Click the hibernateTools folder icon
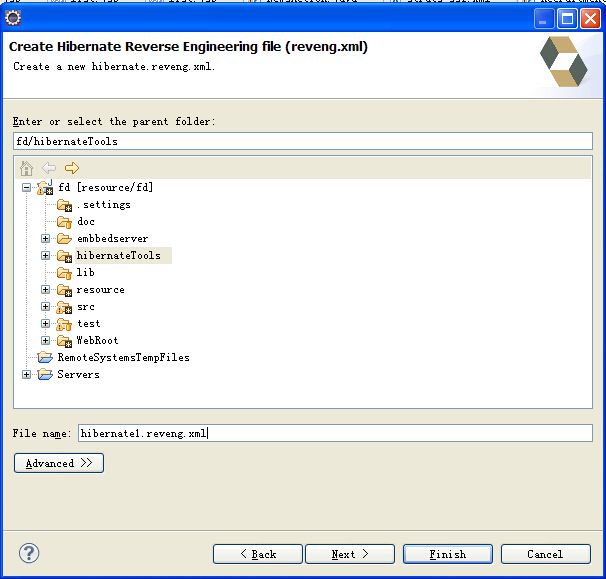606x579 pixels. coord(64,256)
